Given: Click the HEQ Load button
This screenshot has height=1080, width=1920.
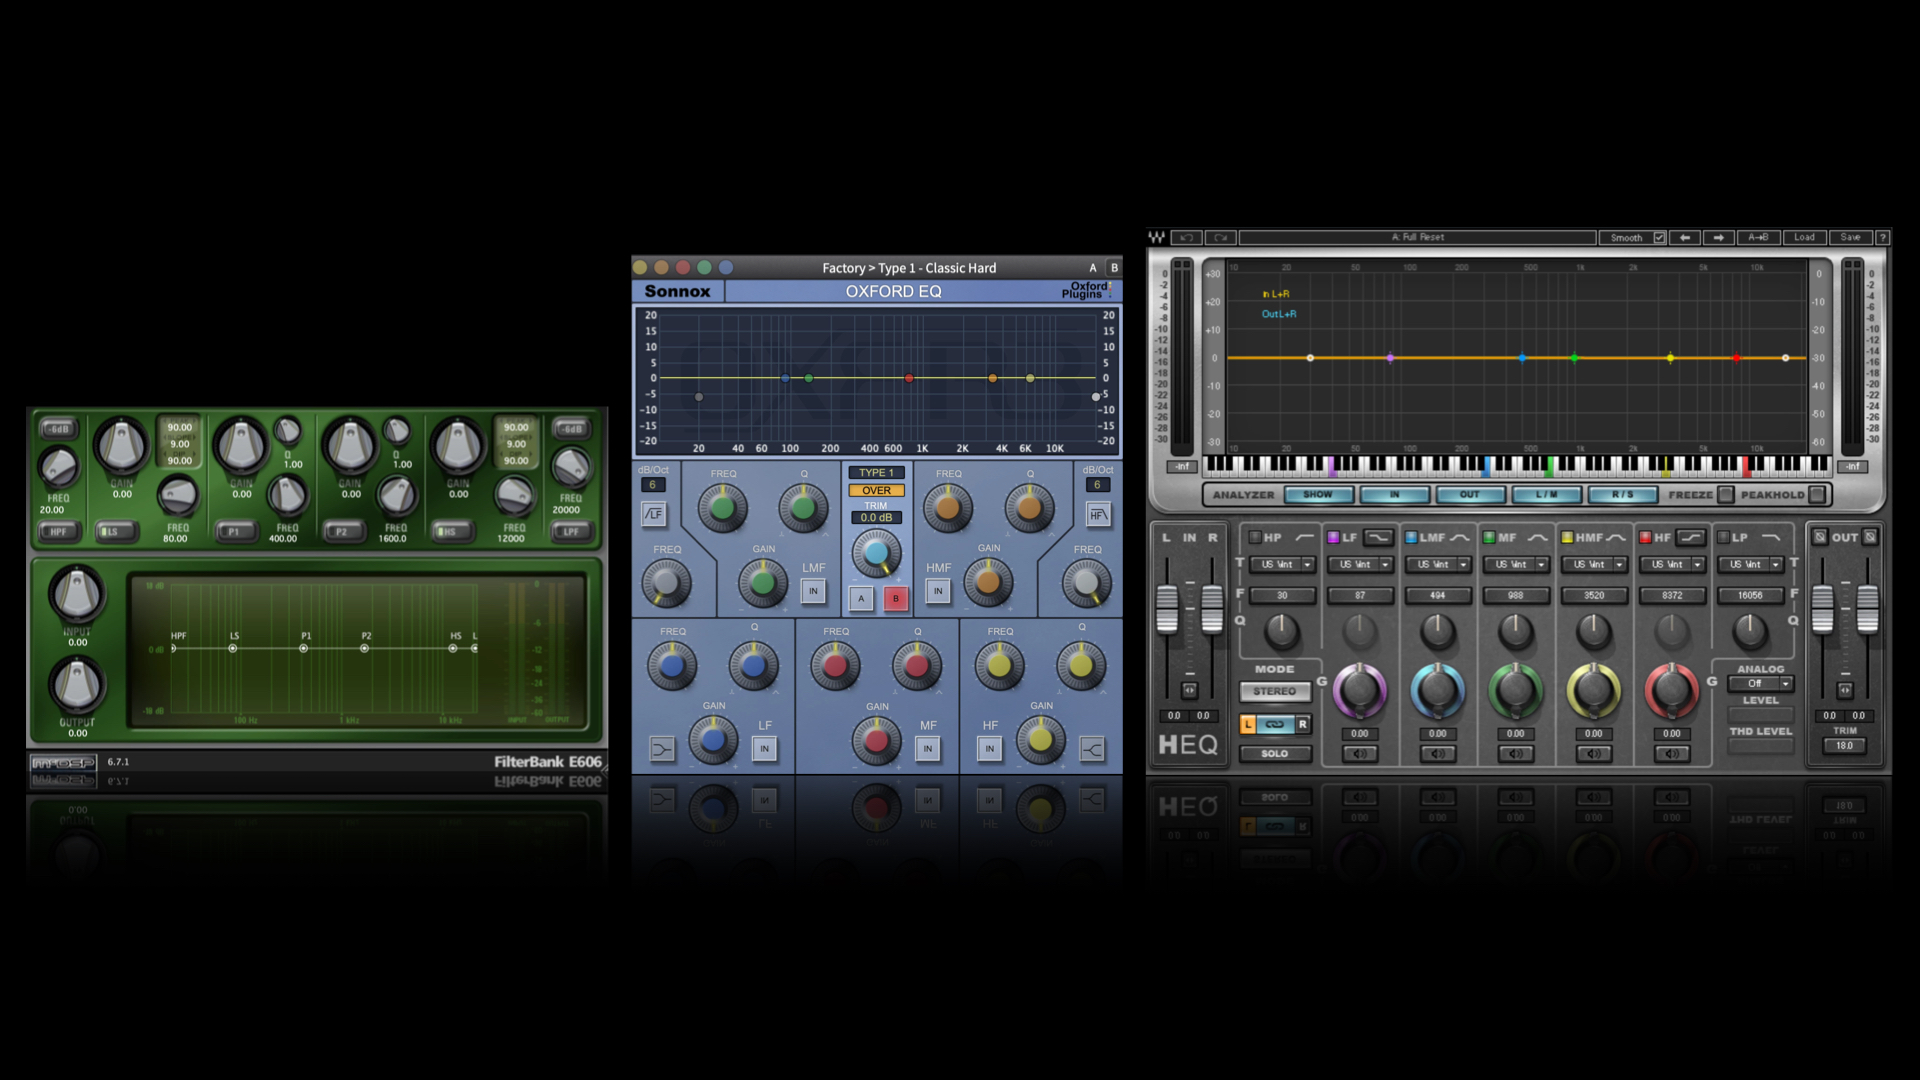Looking at the screenshot, I should [x=1804, y=238].
